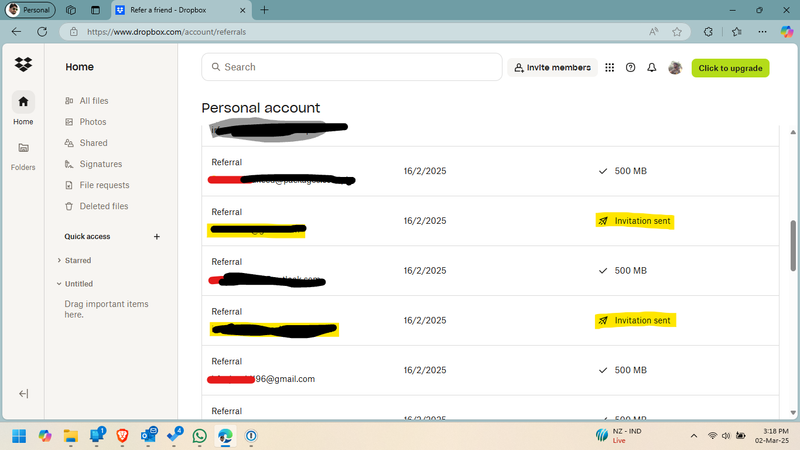
Task: Click the Home sidebar icon
Action: 23,102
